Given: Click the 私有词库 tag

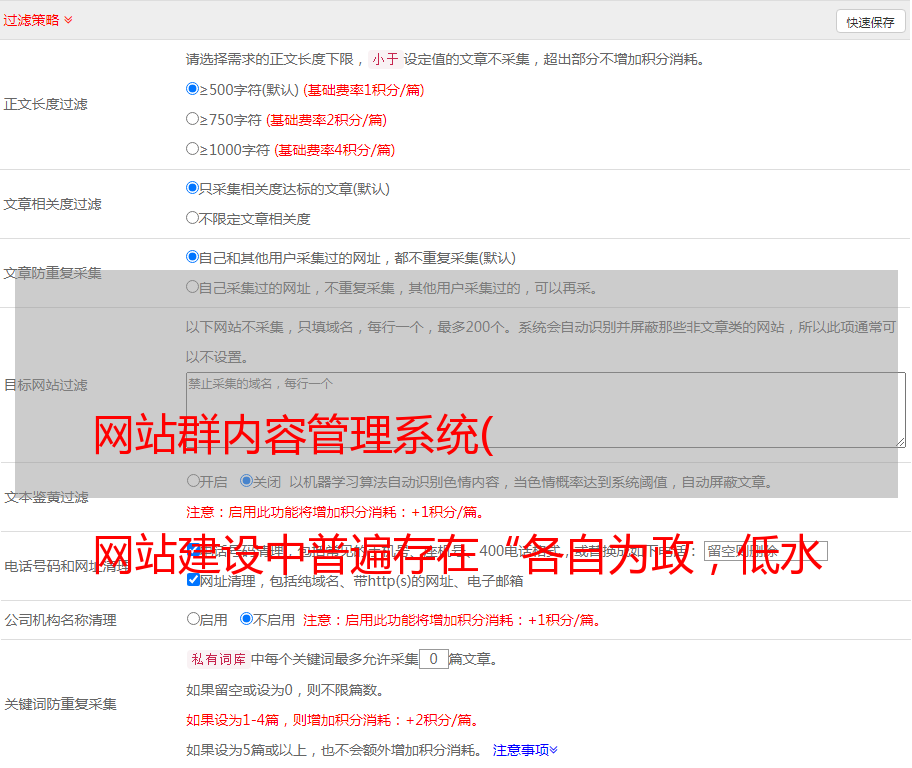Looking at the screenshot, I should (219, 659).
